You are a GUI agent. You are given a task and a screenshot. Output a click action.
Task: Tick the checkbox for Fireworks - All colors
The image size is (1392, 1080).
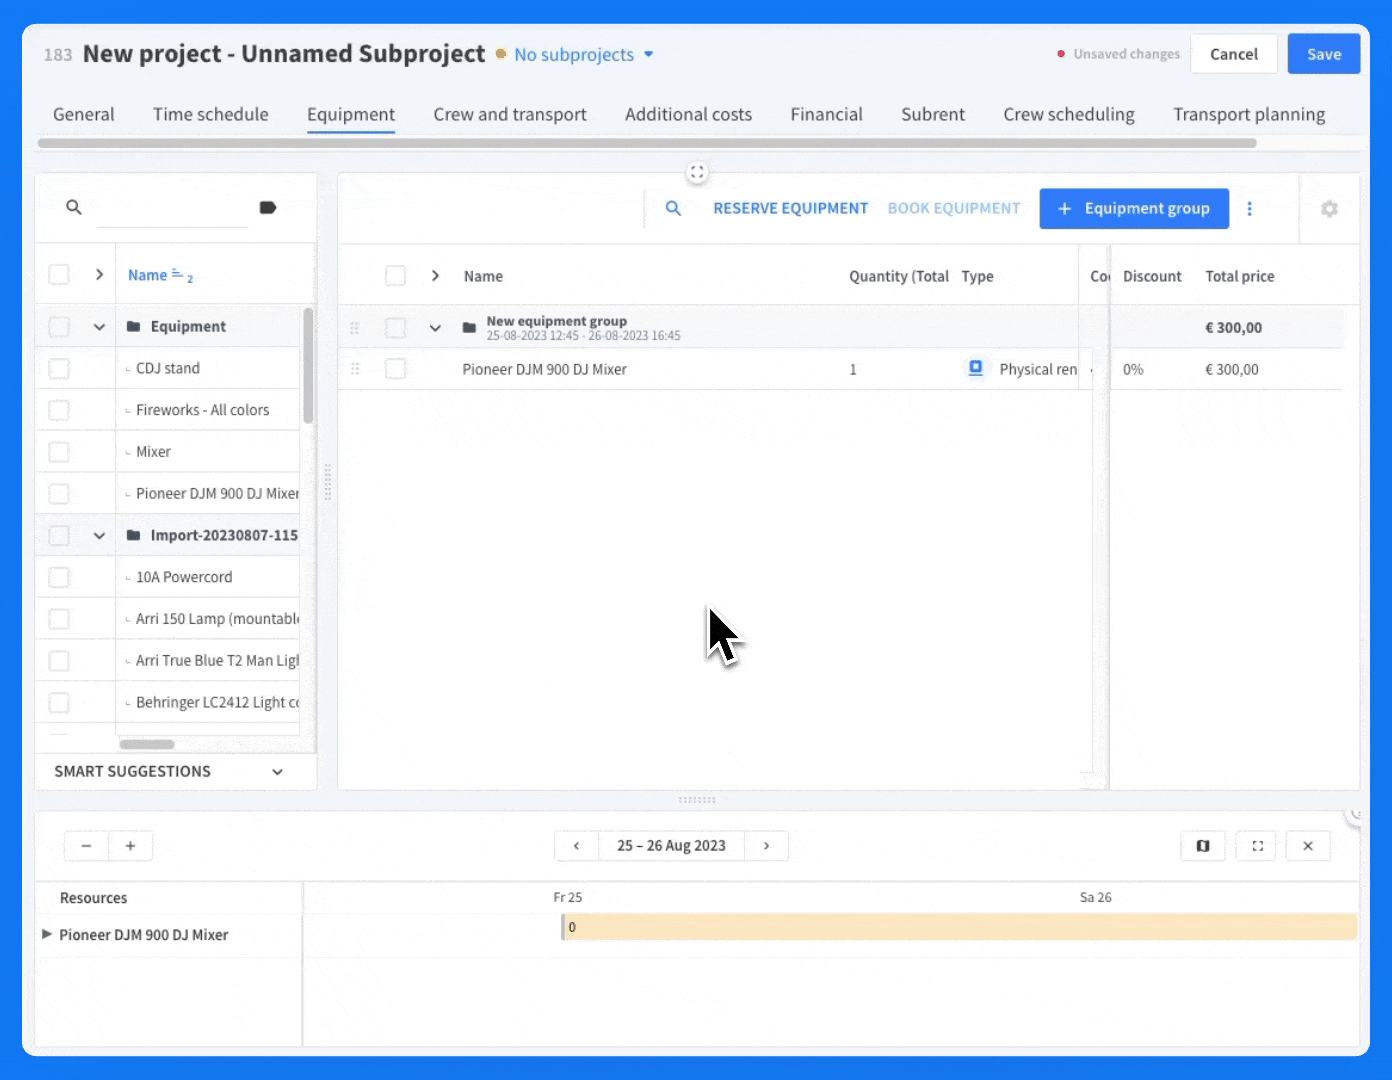[x=59, y=410]
